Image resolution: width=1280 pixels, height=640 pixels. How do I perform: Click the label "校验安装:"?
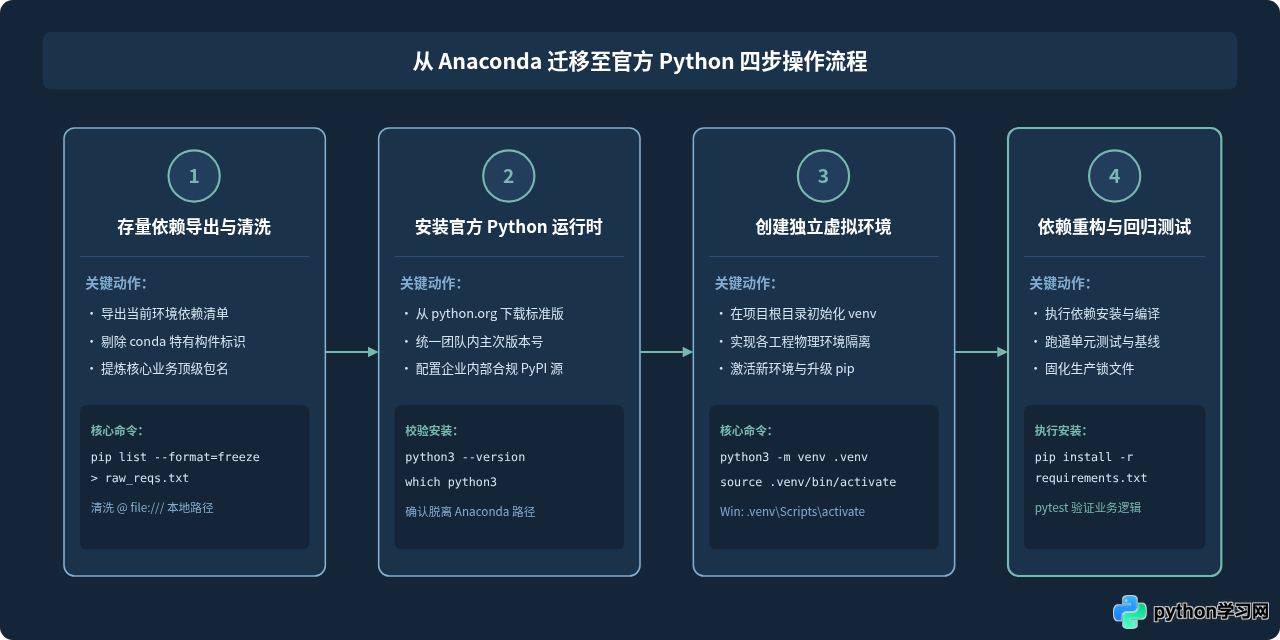point(431,430)
